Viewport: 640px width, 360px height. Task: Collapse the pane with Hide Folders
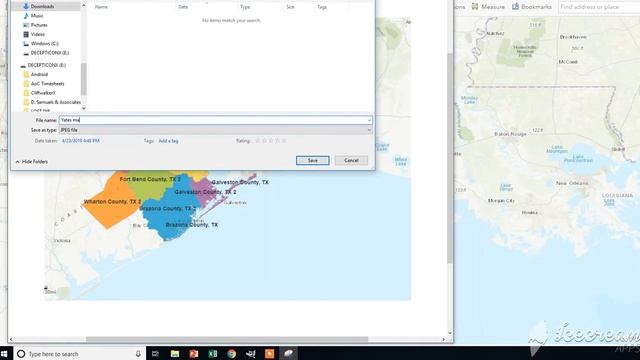(x=31, y=162)
